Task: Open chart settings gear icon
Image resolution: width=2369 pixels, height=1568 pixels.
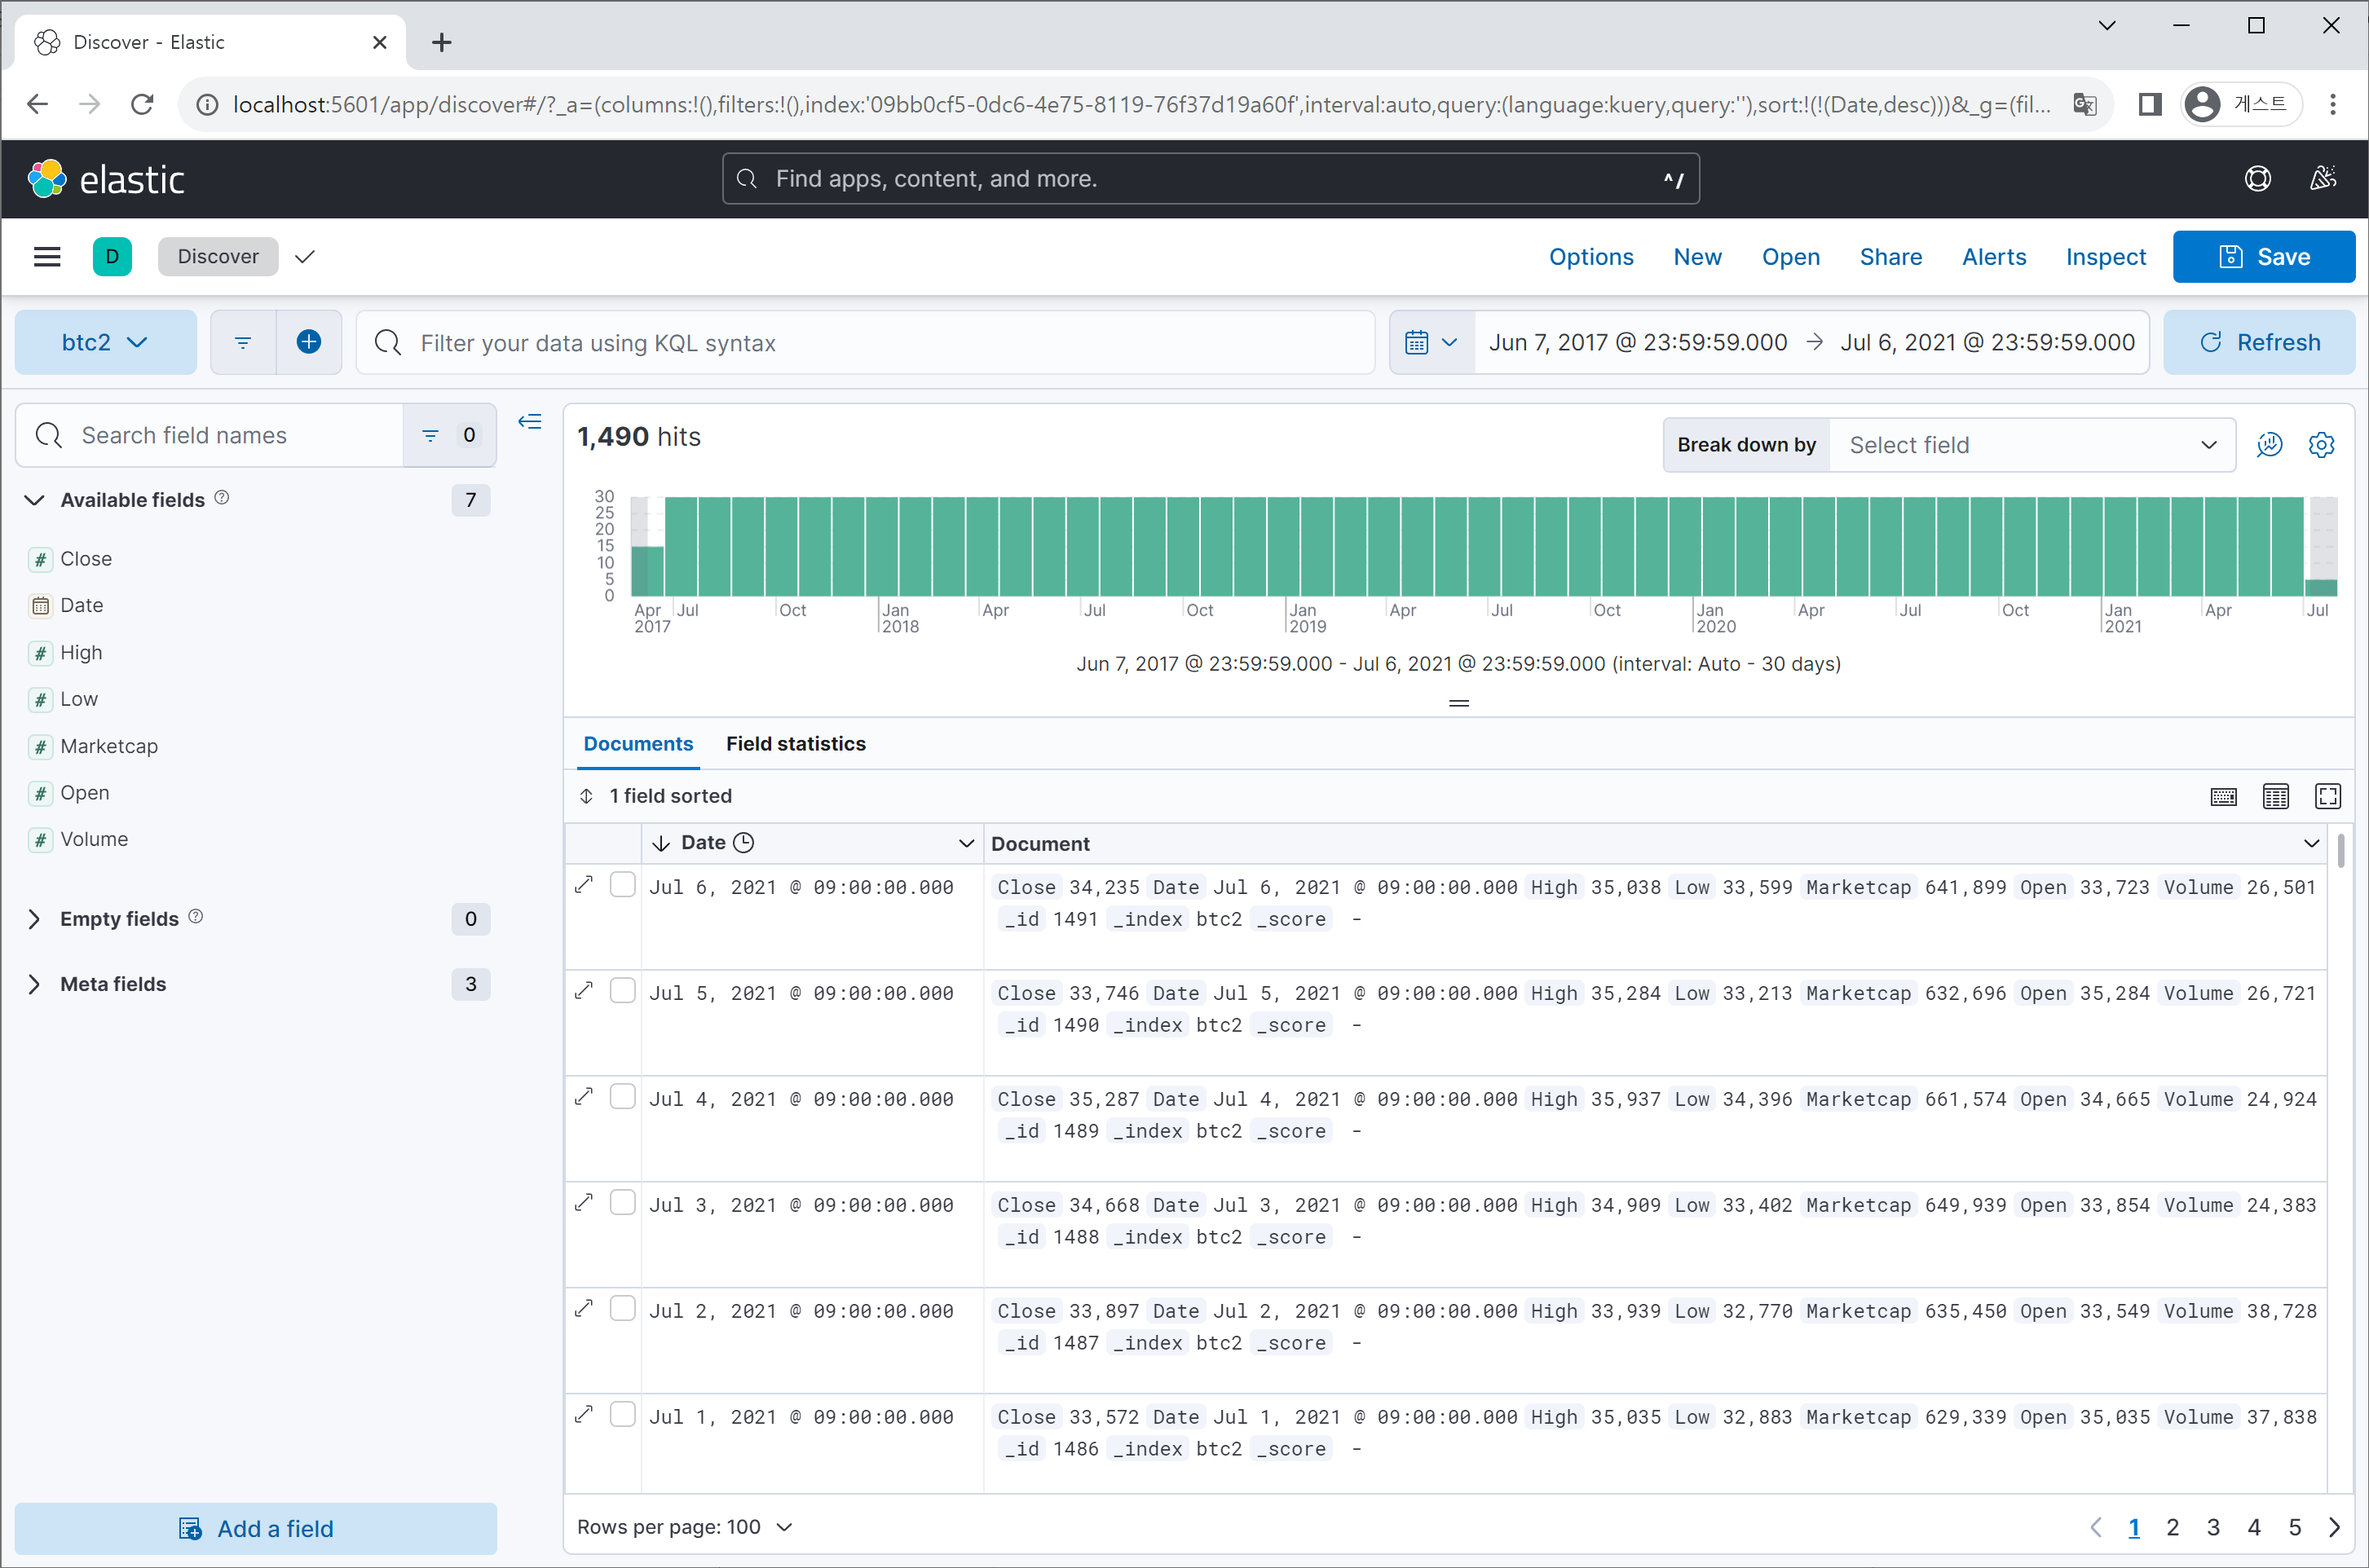Action: (x=2321, y=444)
